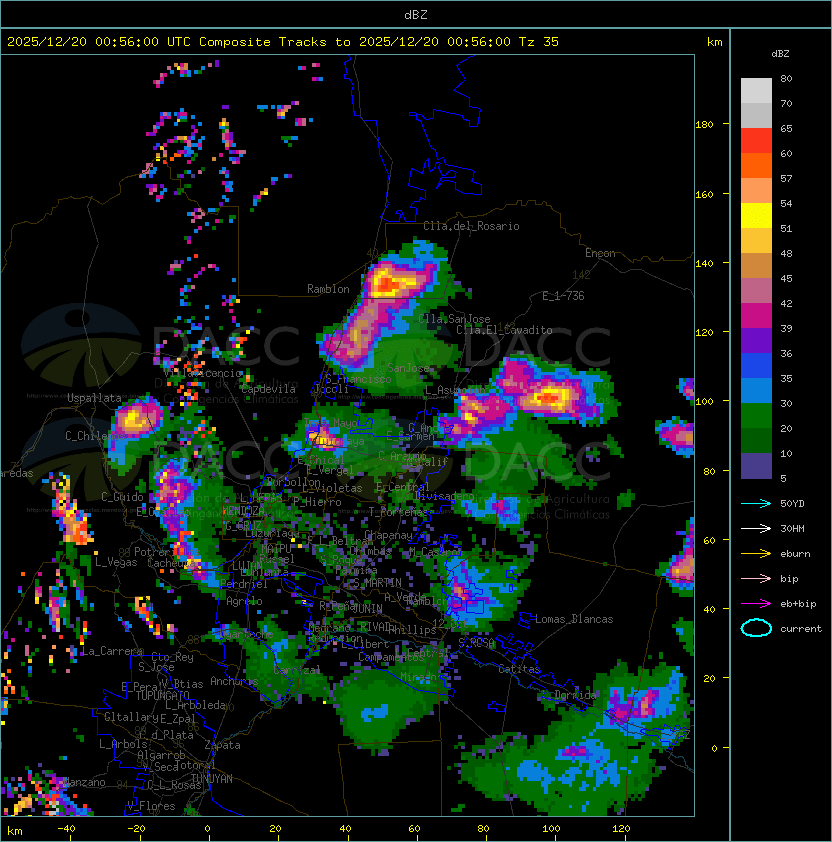Click the storm core near Ramblon
Image resolution: width=832 pixels, height=842 pixels.
coord(384,284)
